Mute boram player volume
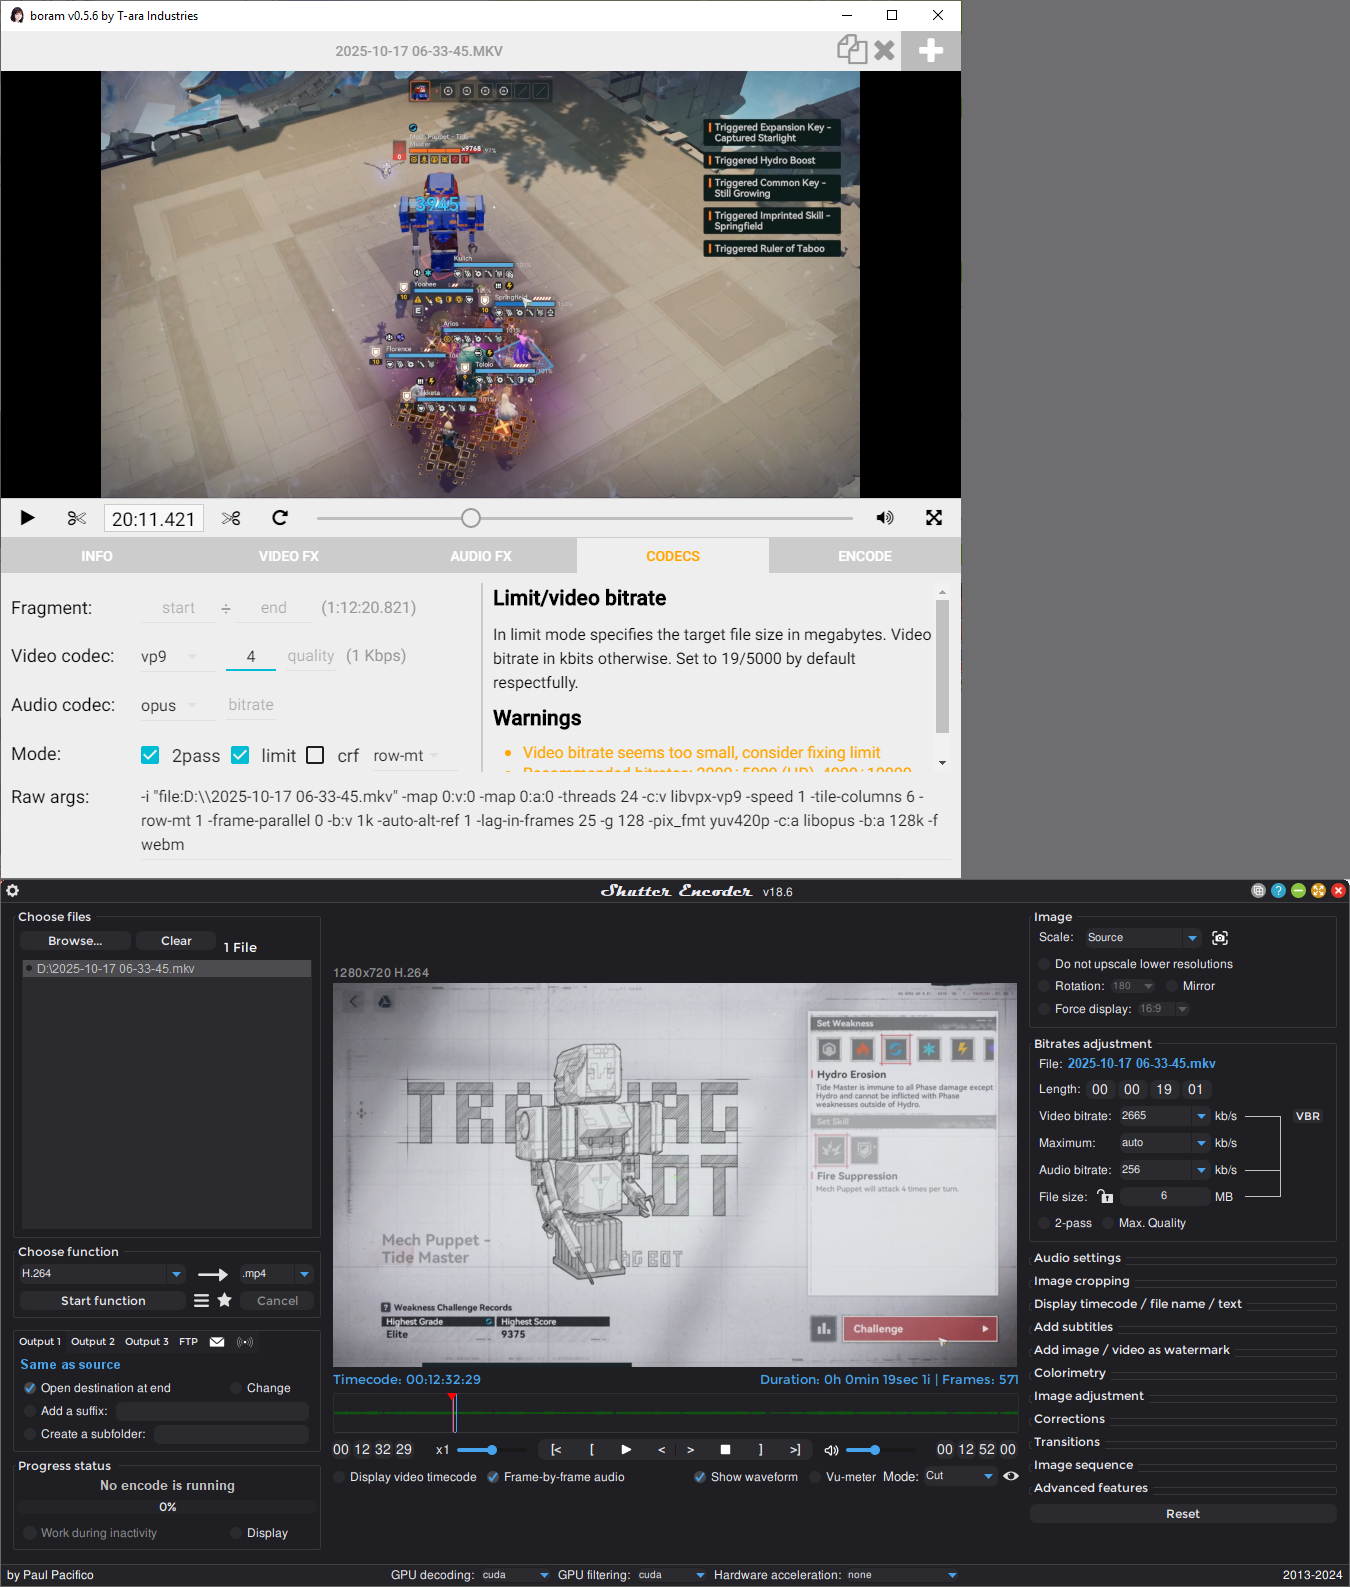The width and height of the screenshot is (1350, 1587). [885, 518]
